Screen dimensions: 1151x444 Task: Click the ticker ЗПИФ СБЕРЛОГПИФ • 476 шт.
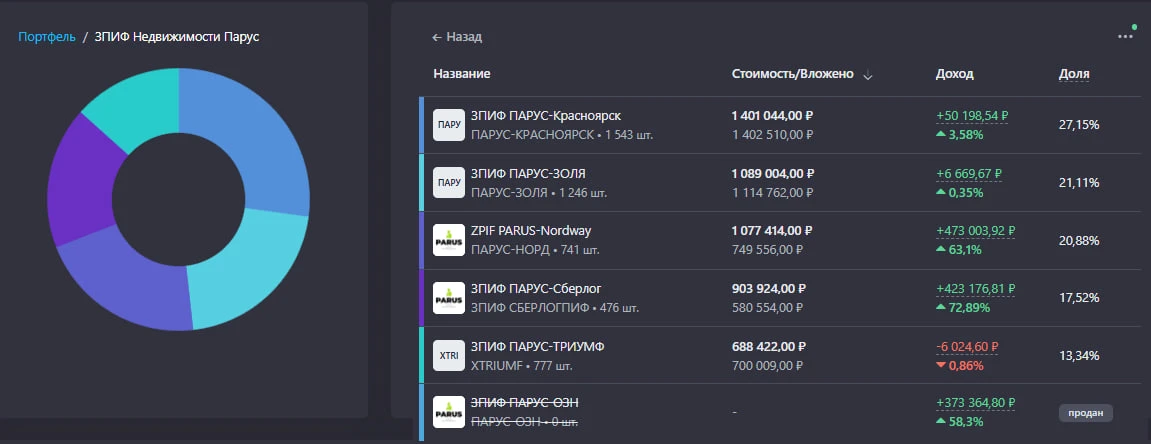(x=555, y=307)
